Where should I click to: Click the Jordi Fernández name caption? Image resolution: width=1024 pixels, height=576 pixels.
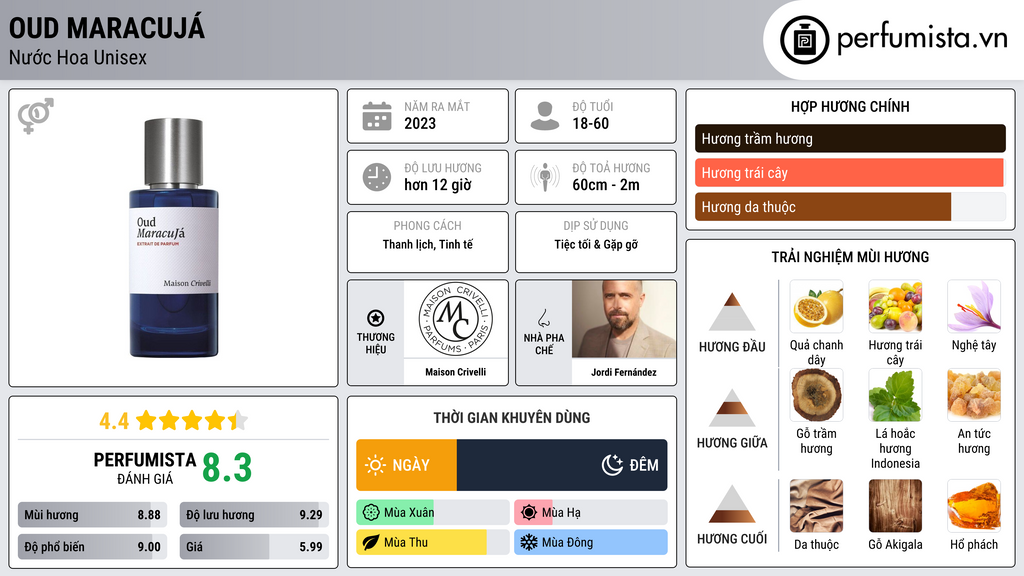coord(624,372)
